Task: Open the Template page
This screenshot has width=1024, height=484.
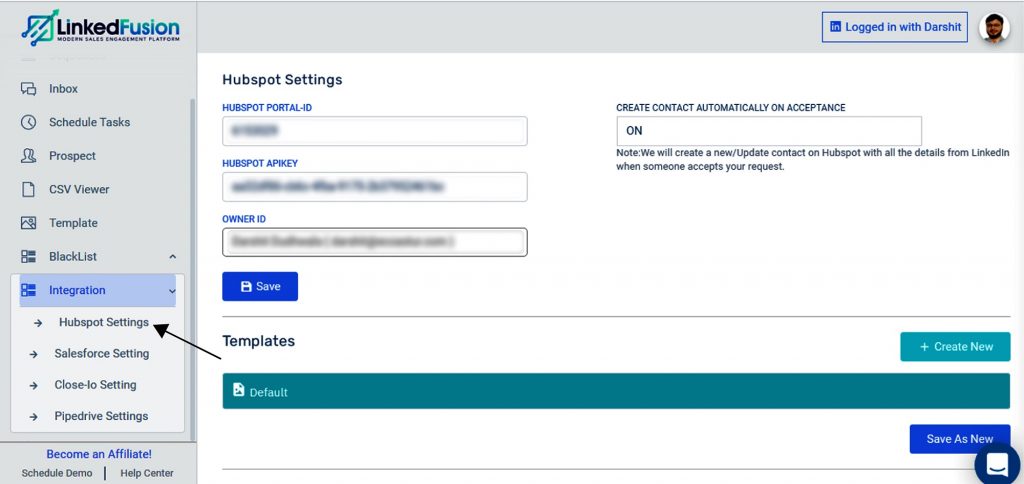Action: click(x=73, y=223)
